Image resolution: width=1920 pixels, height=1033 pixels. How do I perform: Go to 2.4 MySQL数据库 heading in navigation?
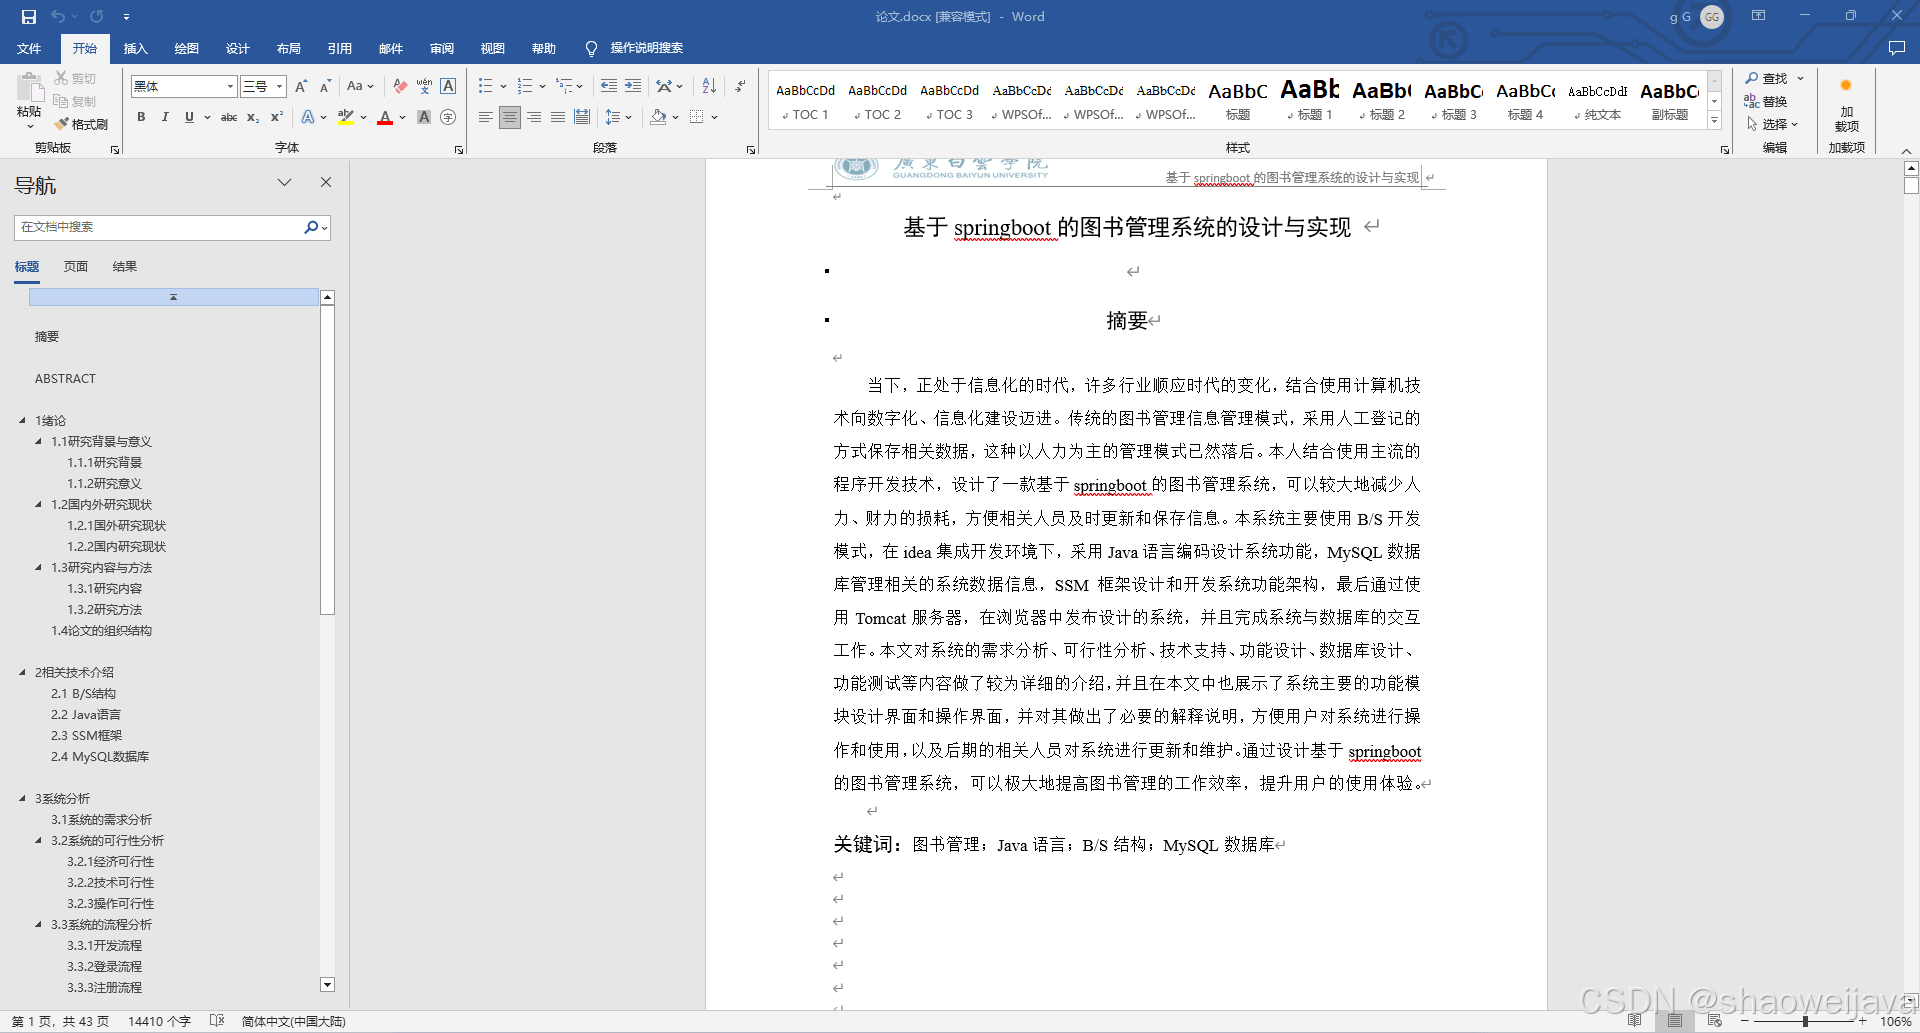(100, 757)
